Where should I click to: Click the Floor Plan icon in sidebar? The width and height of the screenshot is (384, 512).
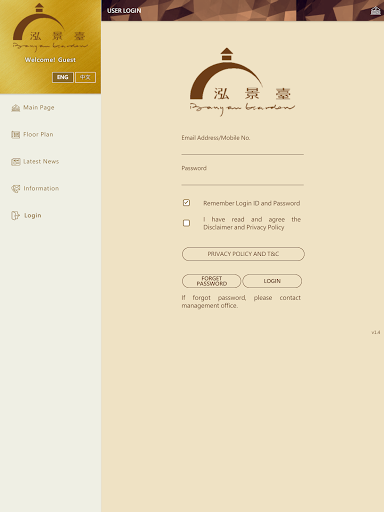coord(16,135)
